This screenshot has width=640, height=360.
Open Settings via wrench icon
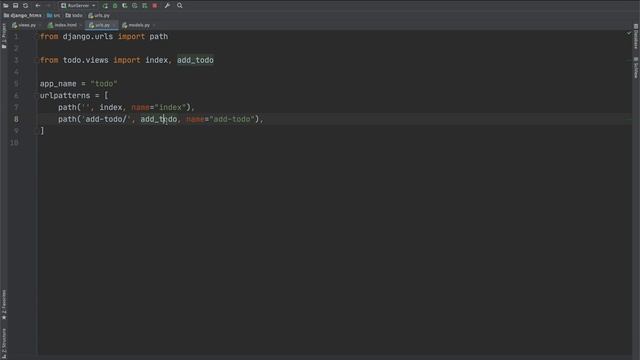(x=167, y=6)
